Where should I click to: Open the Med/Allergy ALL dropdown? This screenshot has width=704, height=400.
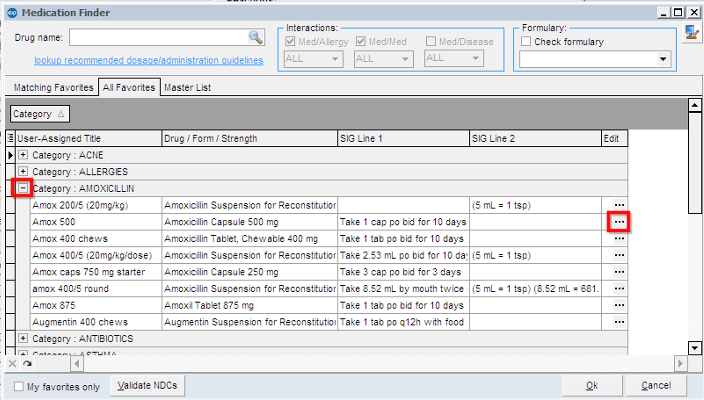pyautogui.click(x=313, y=59)
